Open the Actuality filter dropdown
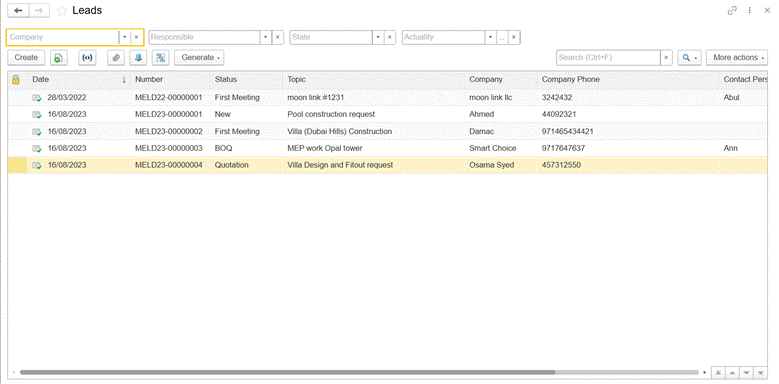Image resolution: width=779 pixels, height=384 pixels. click(491, 37)
